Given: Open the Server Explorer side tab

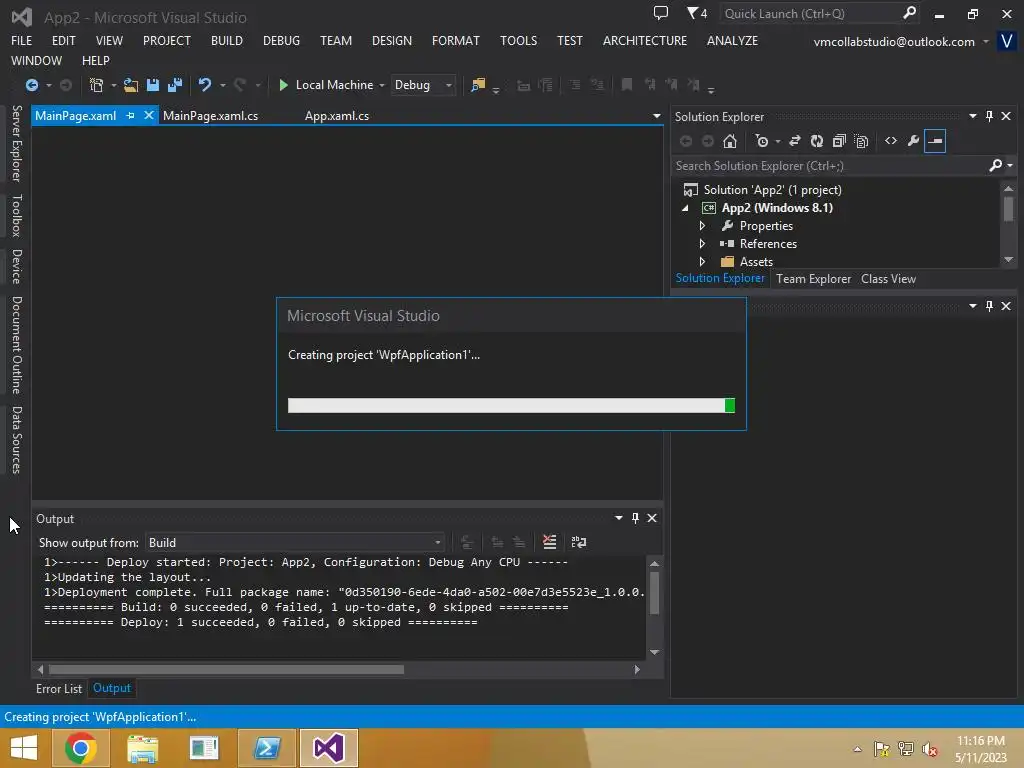Looking at the screenshot, I should [17, 143].
